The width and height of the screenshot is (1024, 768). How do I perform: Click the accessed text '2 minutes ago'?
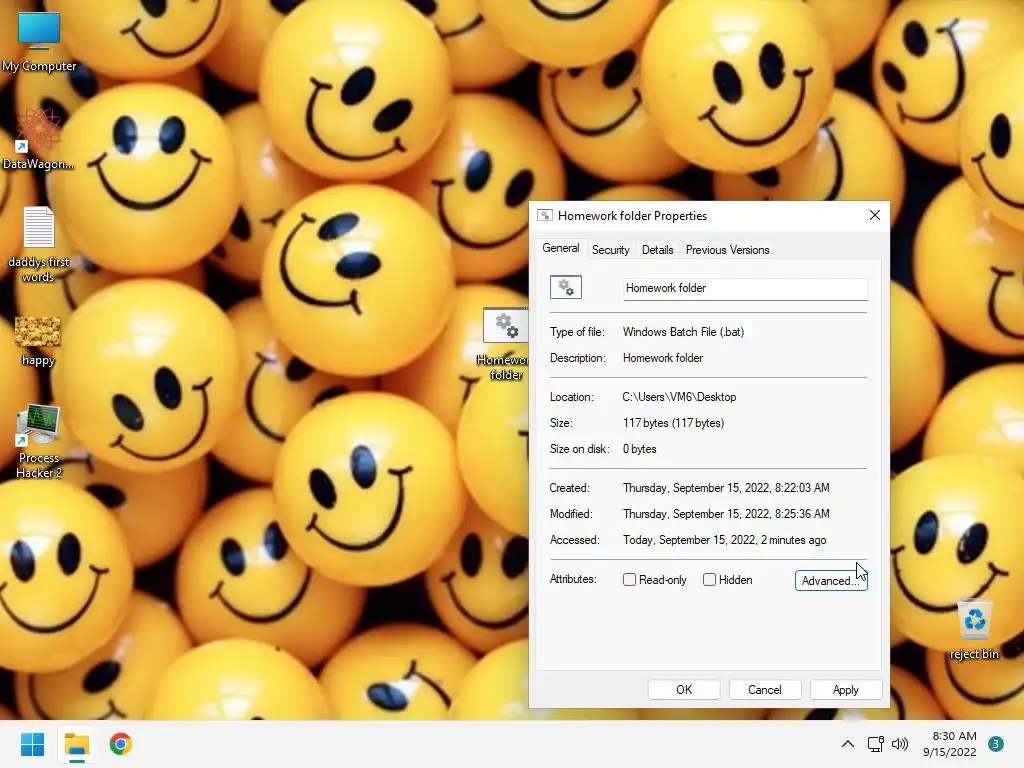pos(793,540)
